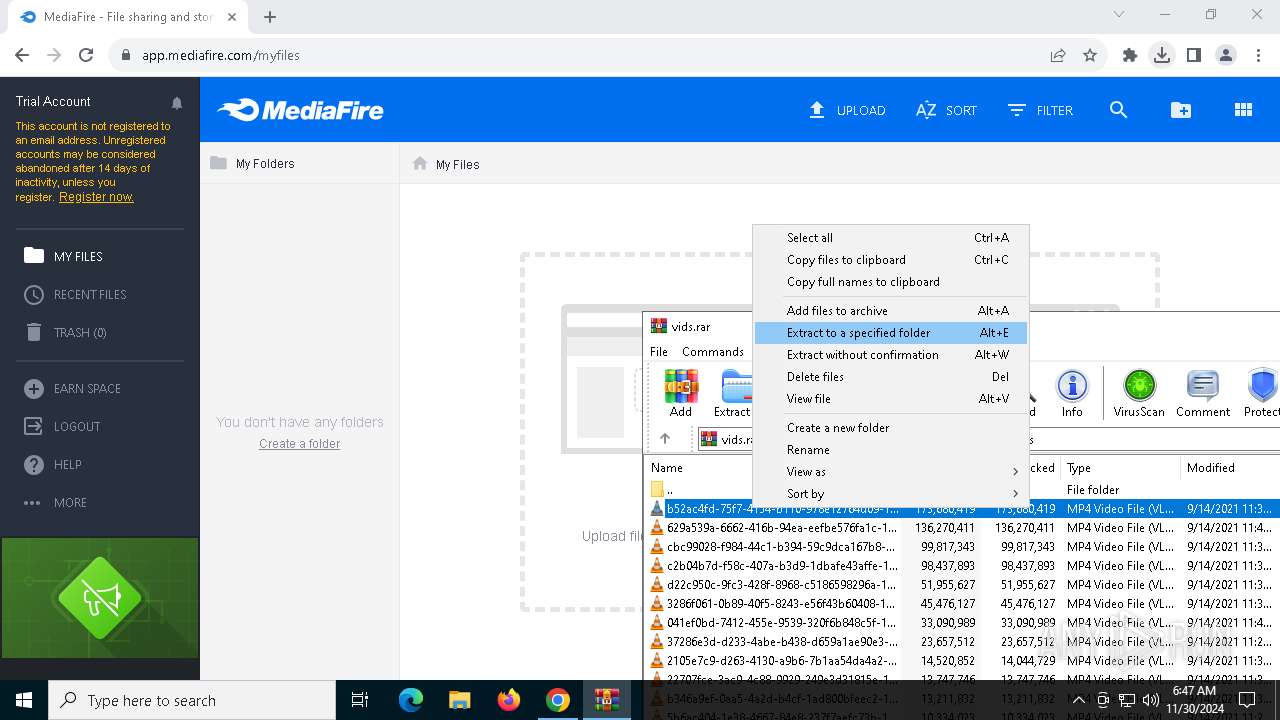Click the notifications bell in sidebar

(177, 102)
